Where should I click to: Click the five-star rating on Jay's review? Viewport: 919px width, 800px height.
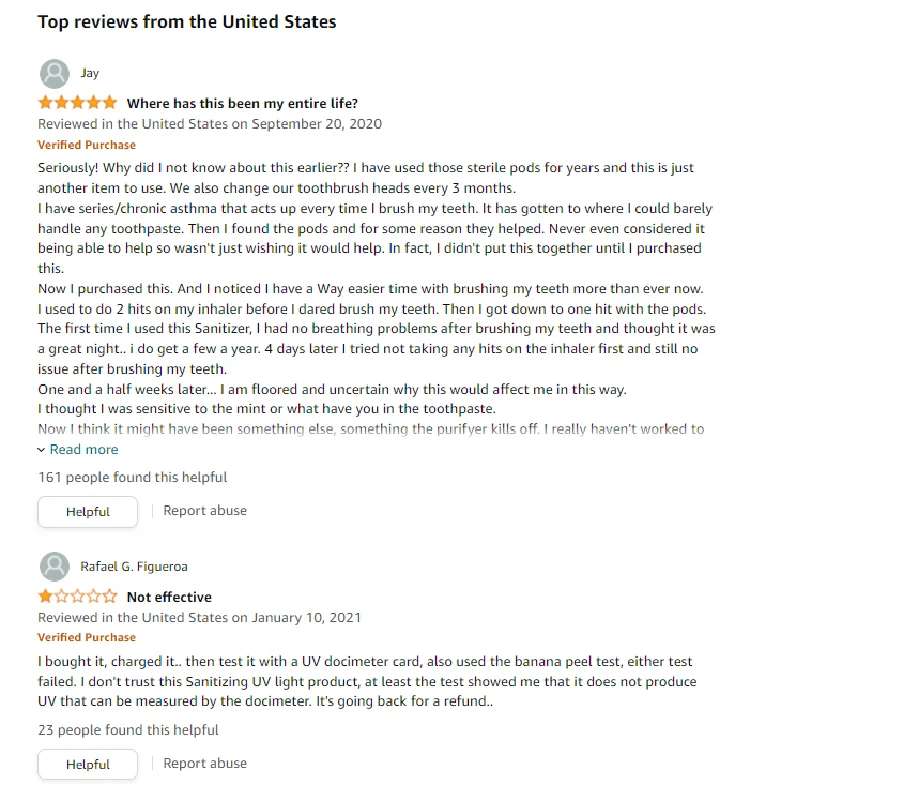pos(77,103)
